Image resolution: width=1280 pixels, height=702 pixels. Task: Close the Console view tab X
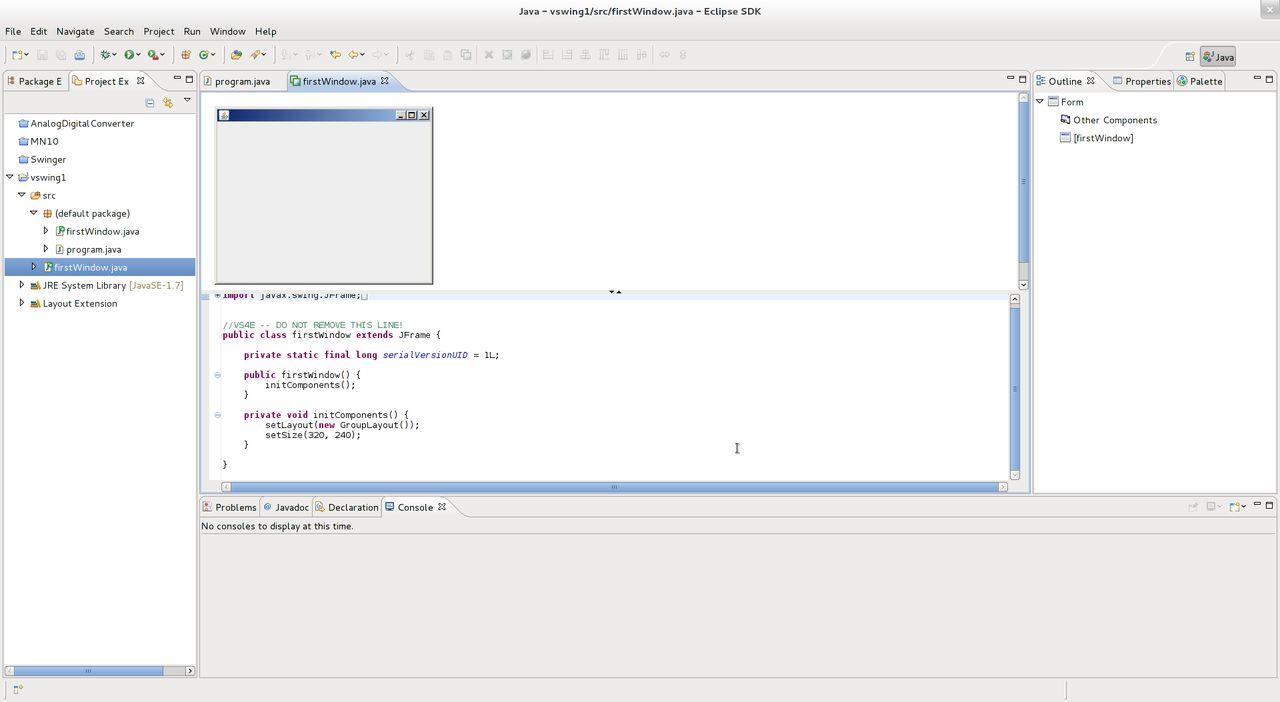[x=442, y=507]
